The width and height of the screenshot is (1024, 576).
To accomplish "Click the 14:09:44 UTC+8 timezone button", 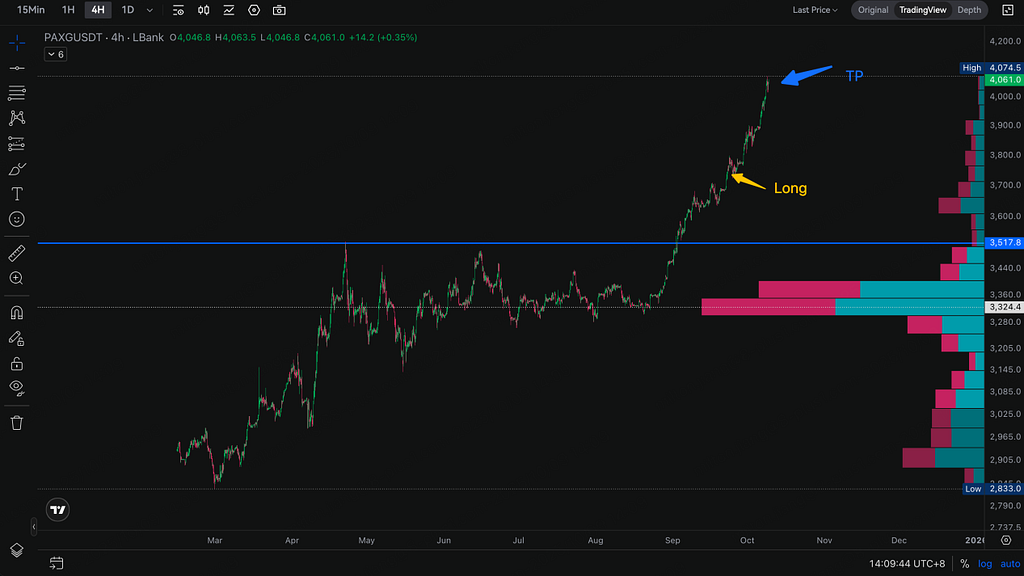I will tap(907, 564).
